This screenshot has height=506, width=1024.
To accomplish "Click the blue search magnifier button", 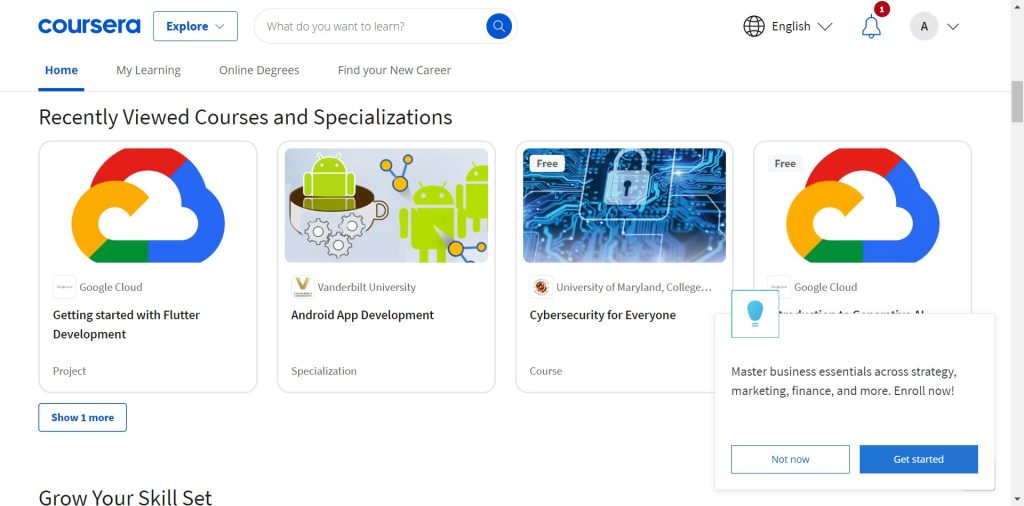I will (x=498, y=26).
